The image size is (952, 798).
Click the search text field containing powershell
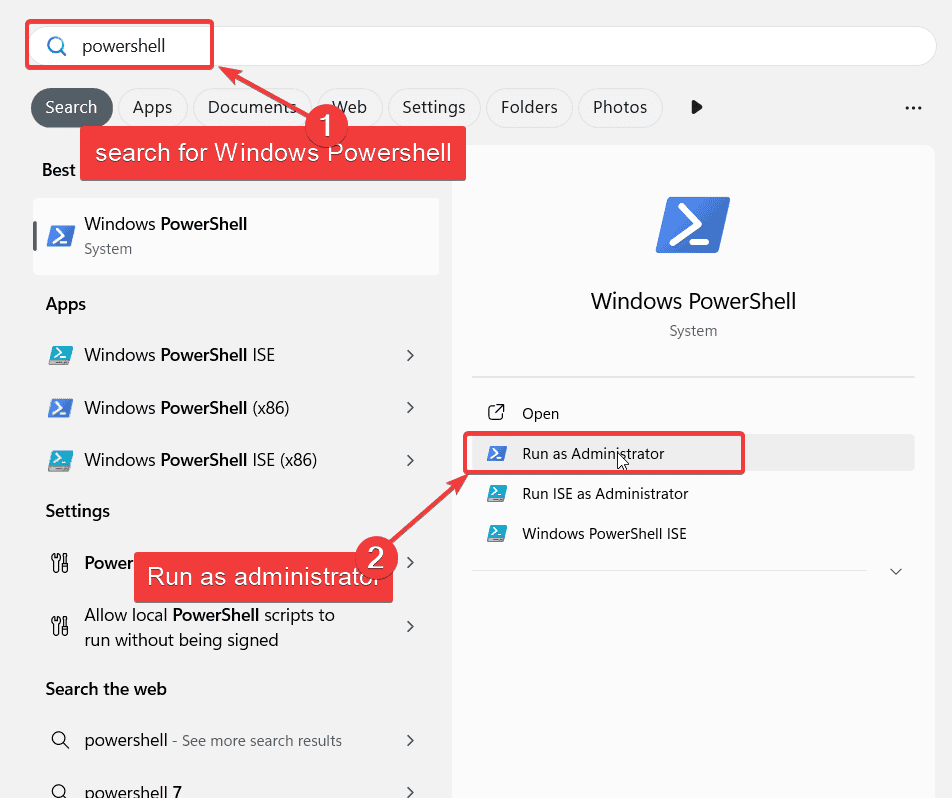point(500,46)
